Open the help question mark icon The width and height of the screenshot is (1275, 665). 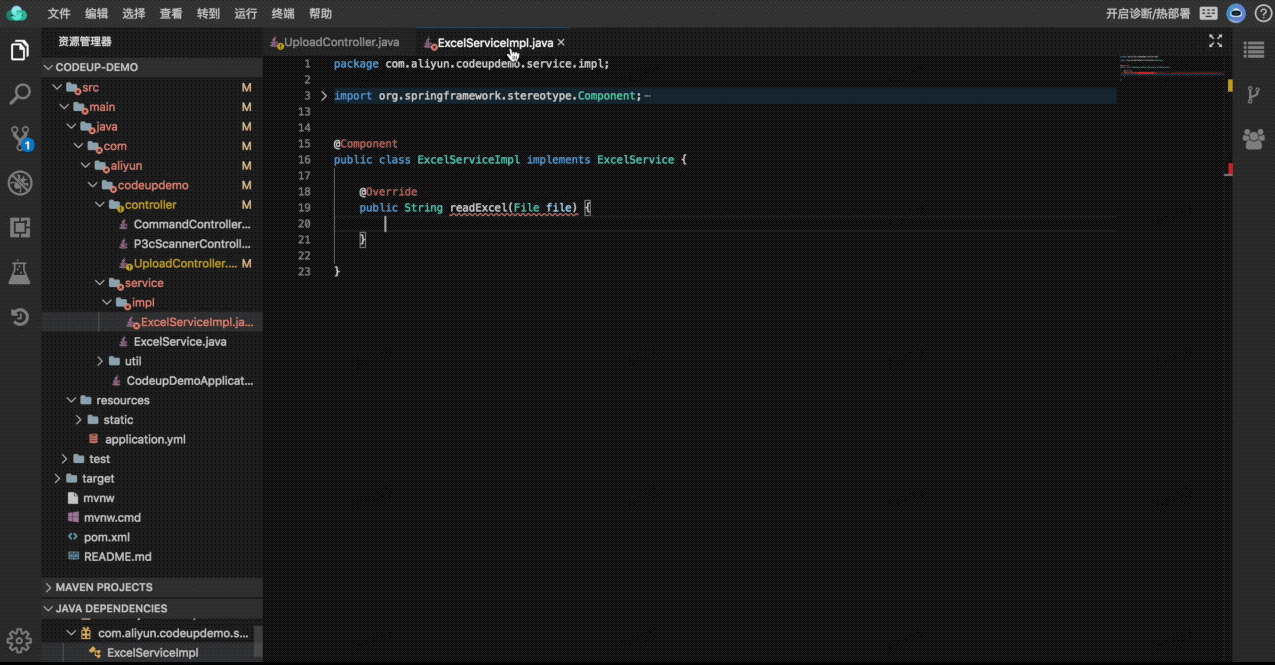coord(1262,13)
